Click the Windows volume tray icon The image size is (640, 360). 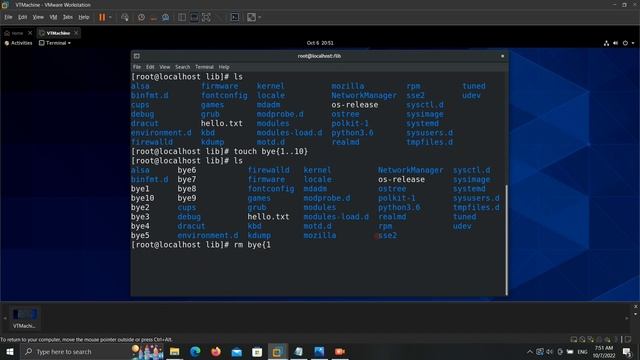pos(550,352)
